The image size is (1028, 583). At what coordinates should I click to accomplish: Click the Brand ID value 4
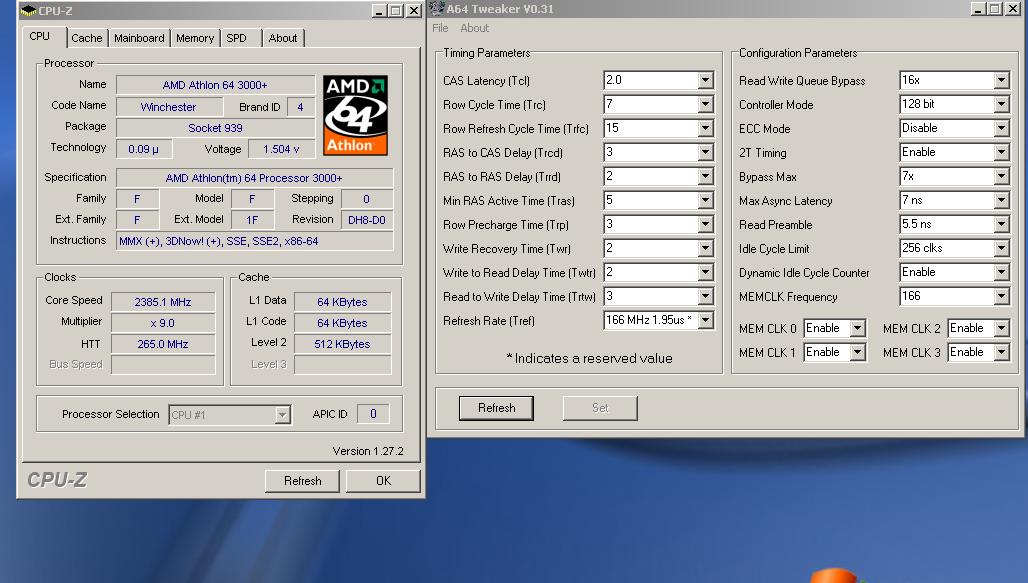click(300, 107)
